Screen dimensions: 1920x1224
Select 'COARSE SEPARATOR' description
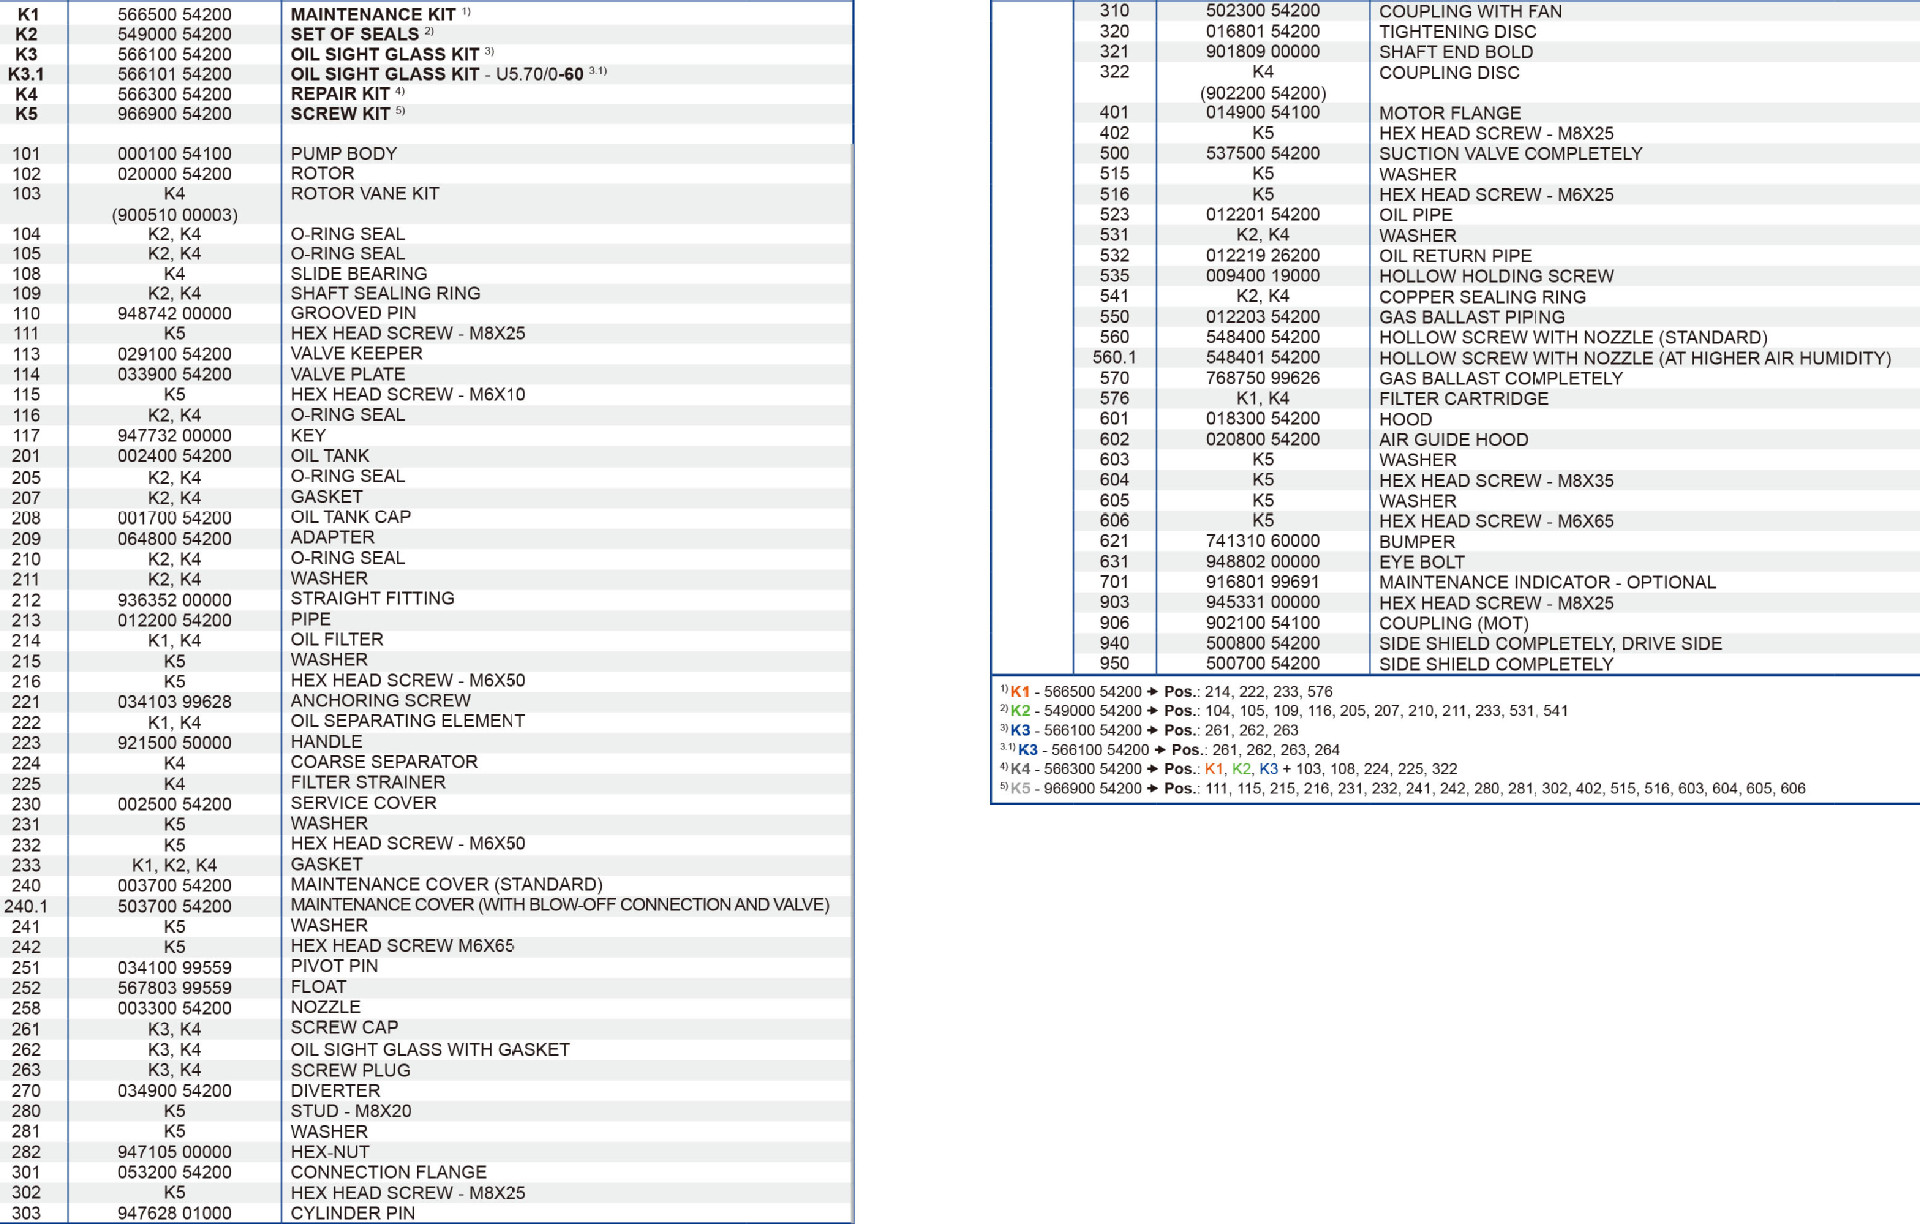pos(384,762)
